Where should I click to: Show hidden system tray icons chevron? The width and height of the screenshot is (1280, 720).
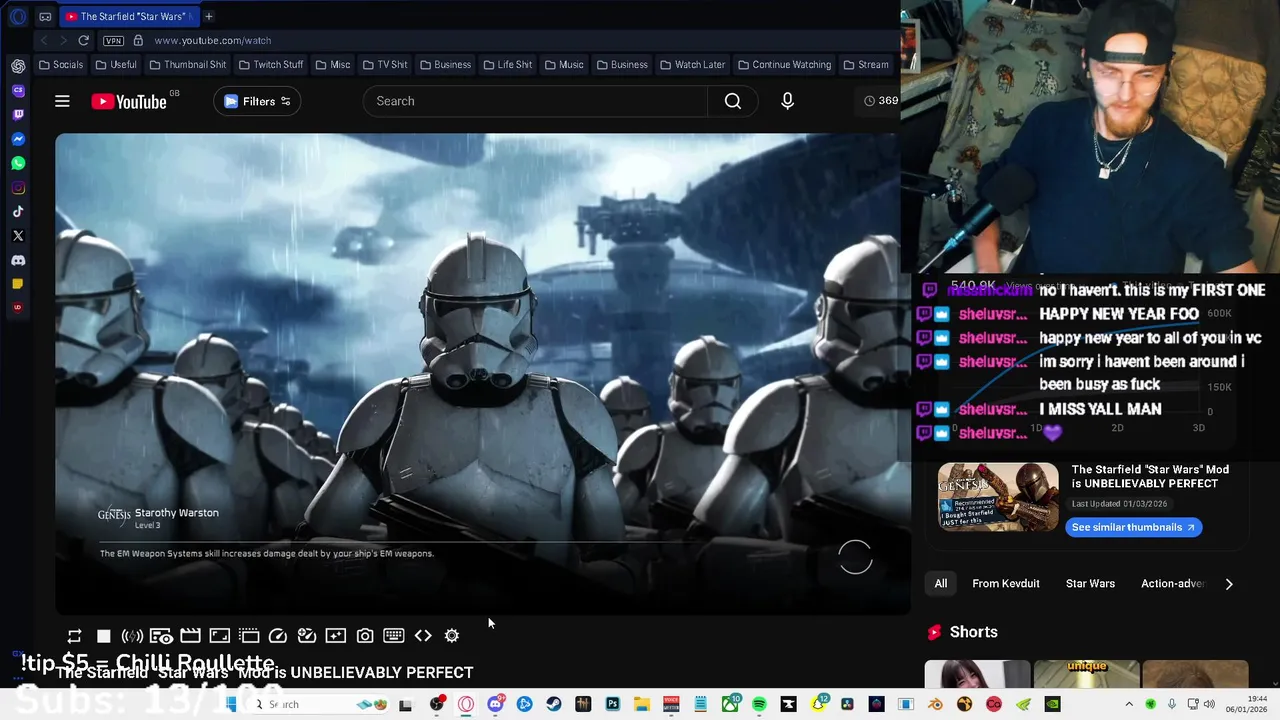(1129, 704)
